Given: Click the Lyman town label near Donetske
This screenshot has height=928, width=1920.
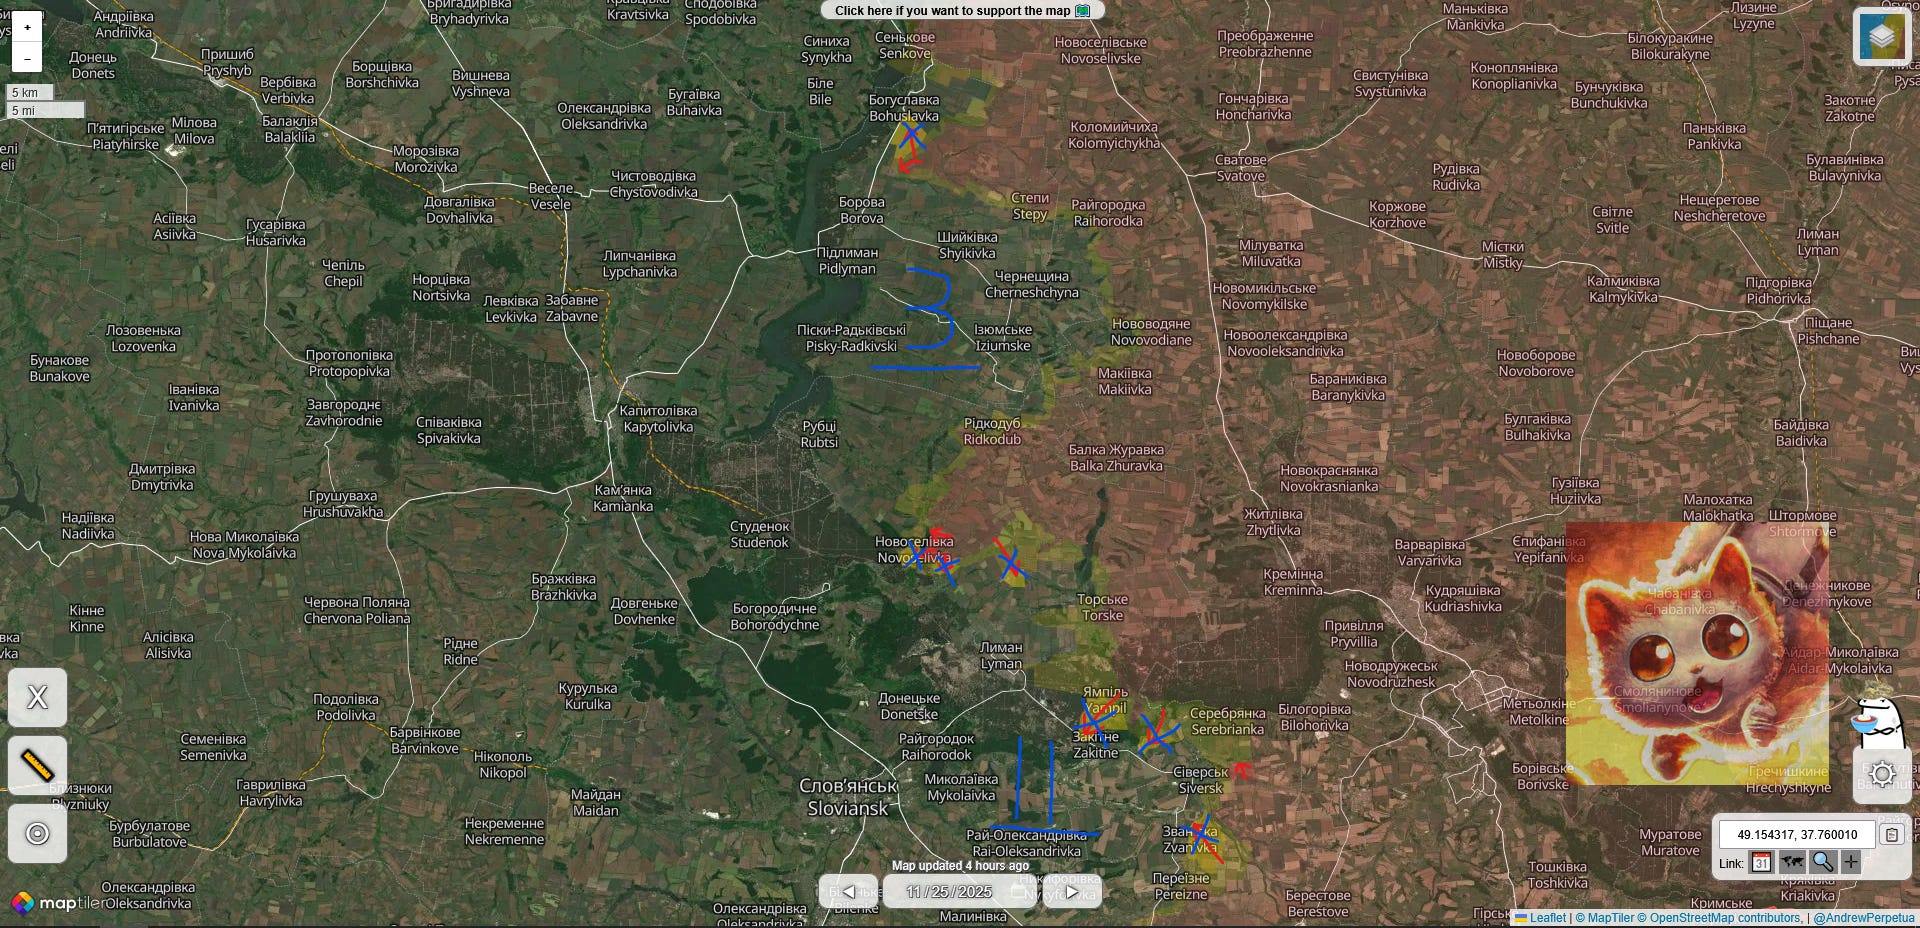Looking at the screenshot, I should pos(1001,655).
